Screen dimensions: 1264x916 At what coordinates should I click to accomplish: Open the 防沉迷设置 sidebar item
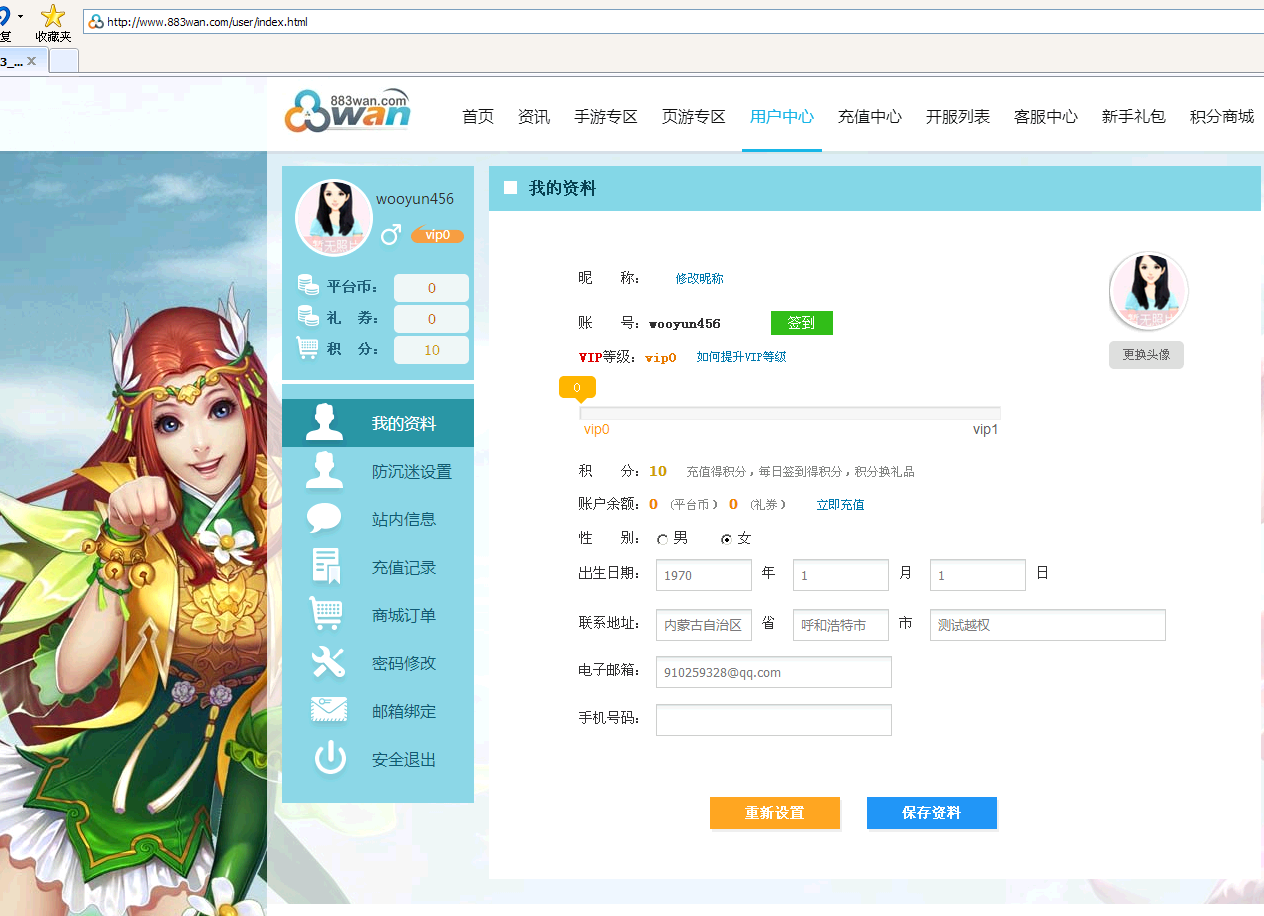[378, 471]
